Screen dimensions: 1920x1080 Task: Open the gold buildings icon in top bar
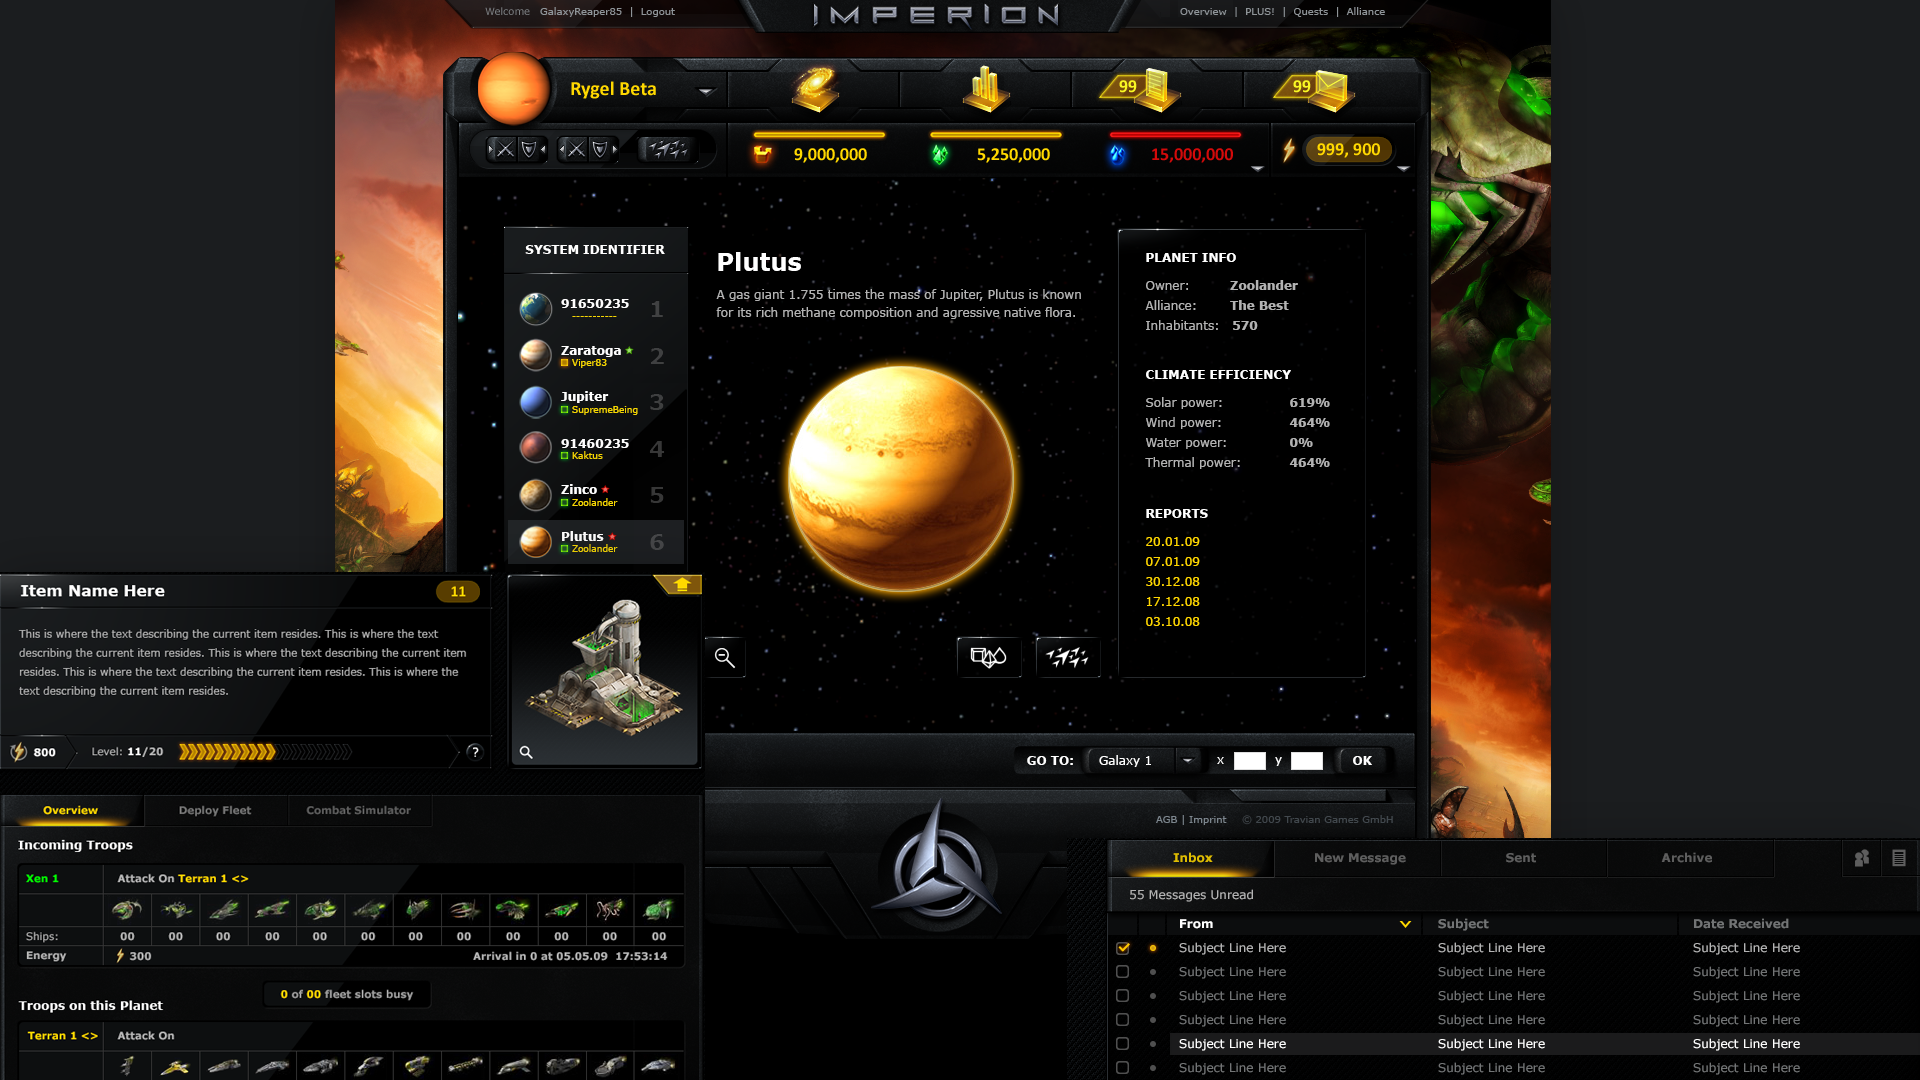(985, 89)
